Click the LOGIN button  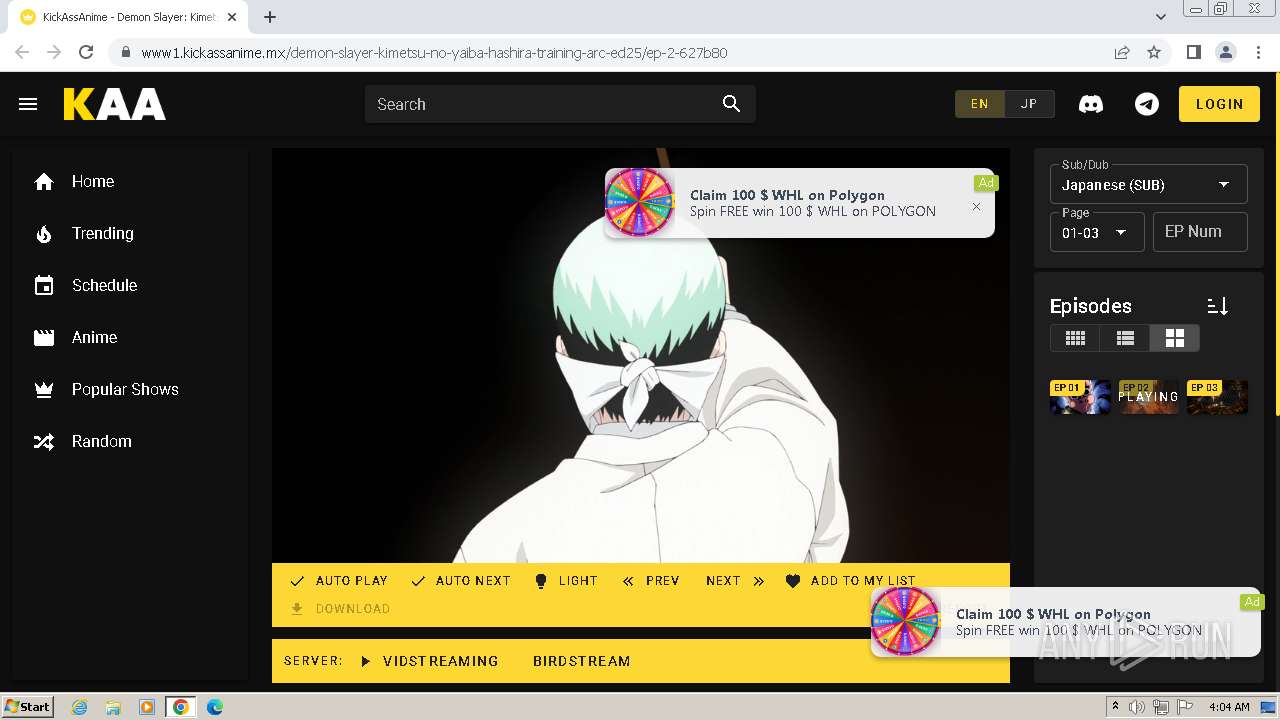[x=1219, y=104]
